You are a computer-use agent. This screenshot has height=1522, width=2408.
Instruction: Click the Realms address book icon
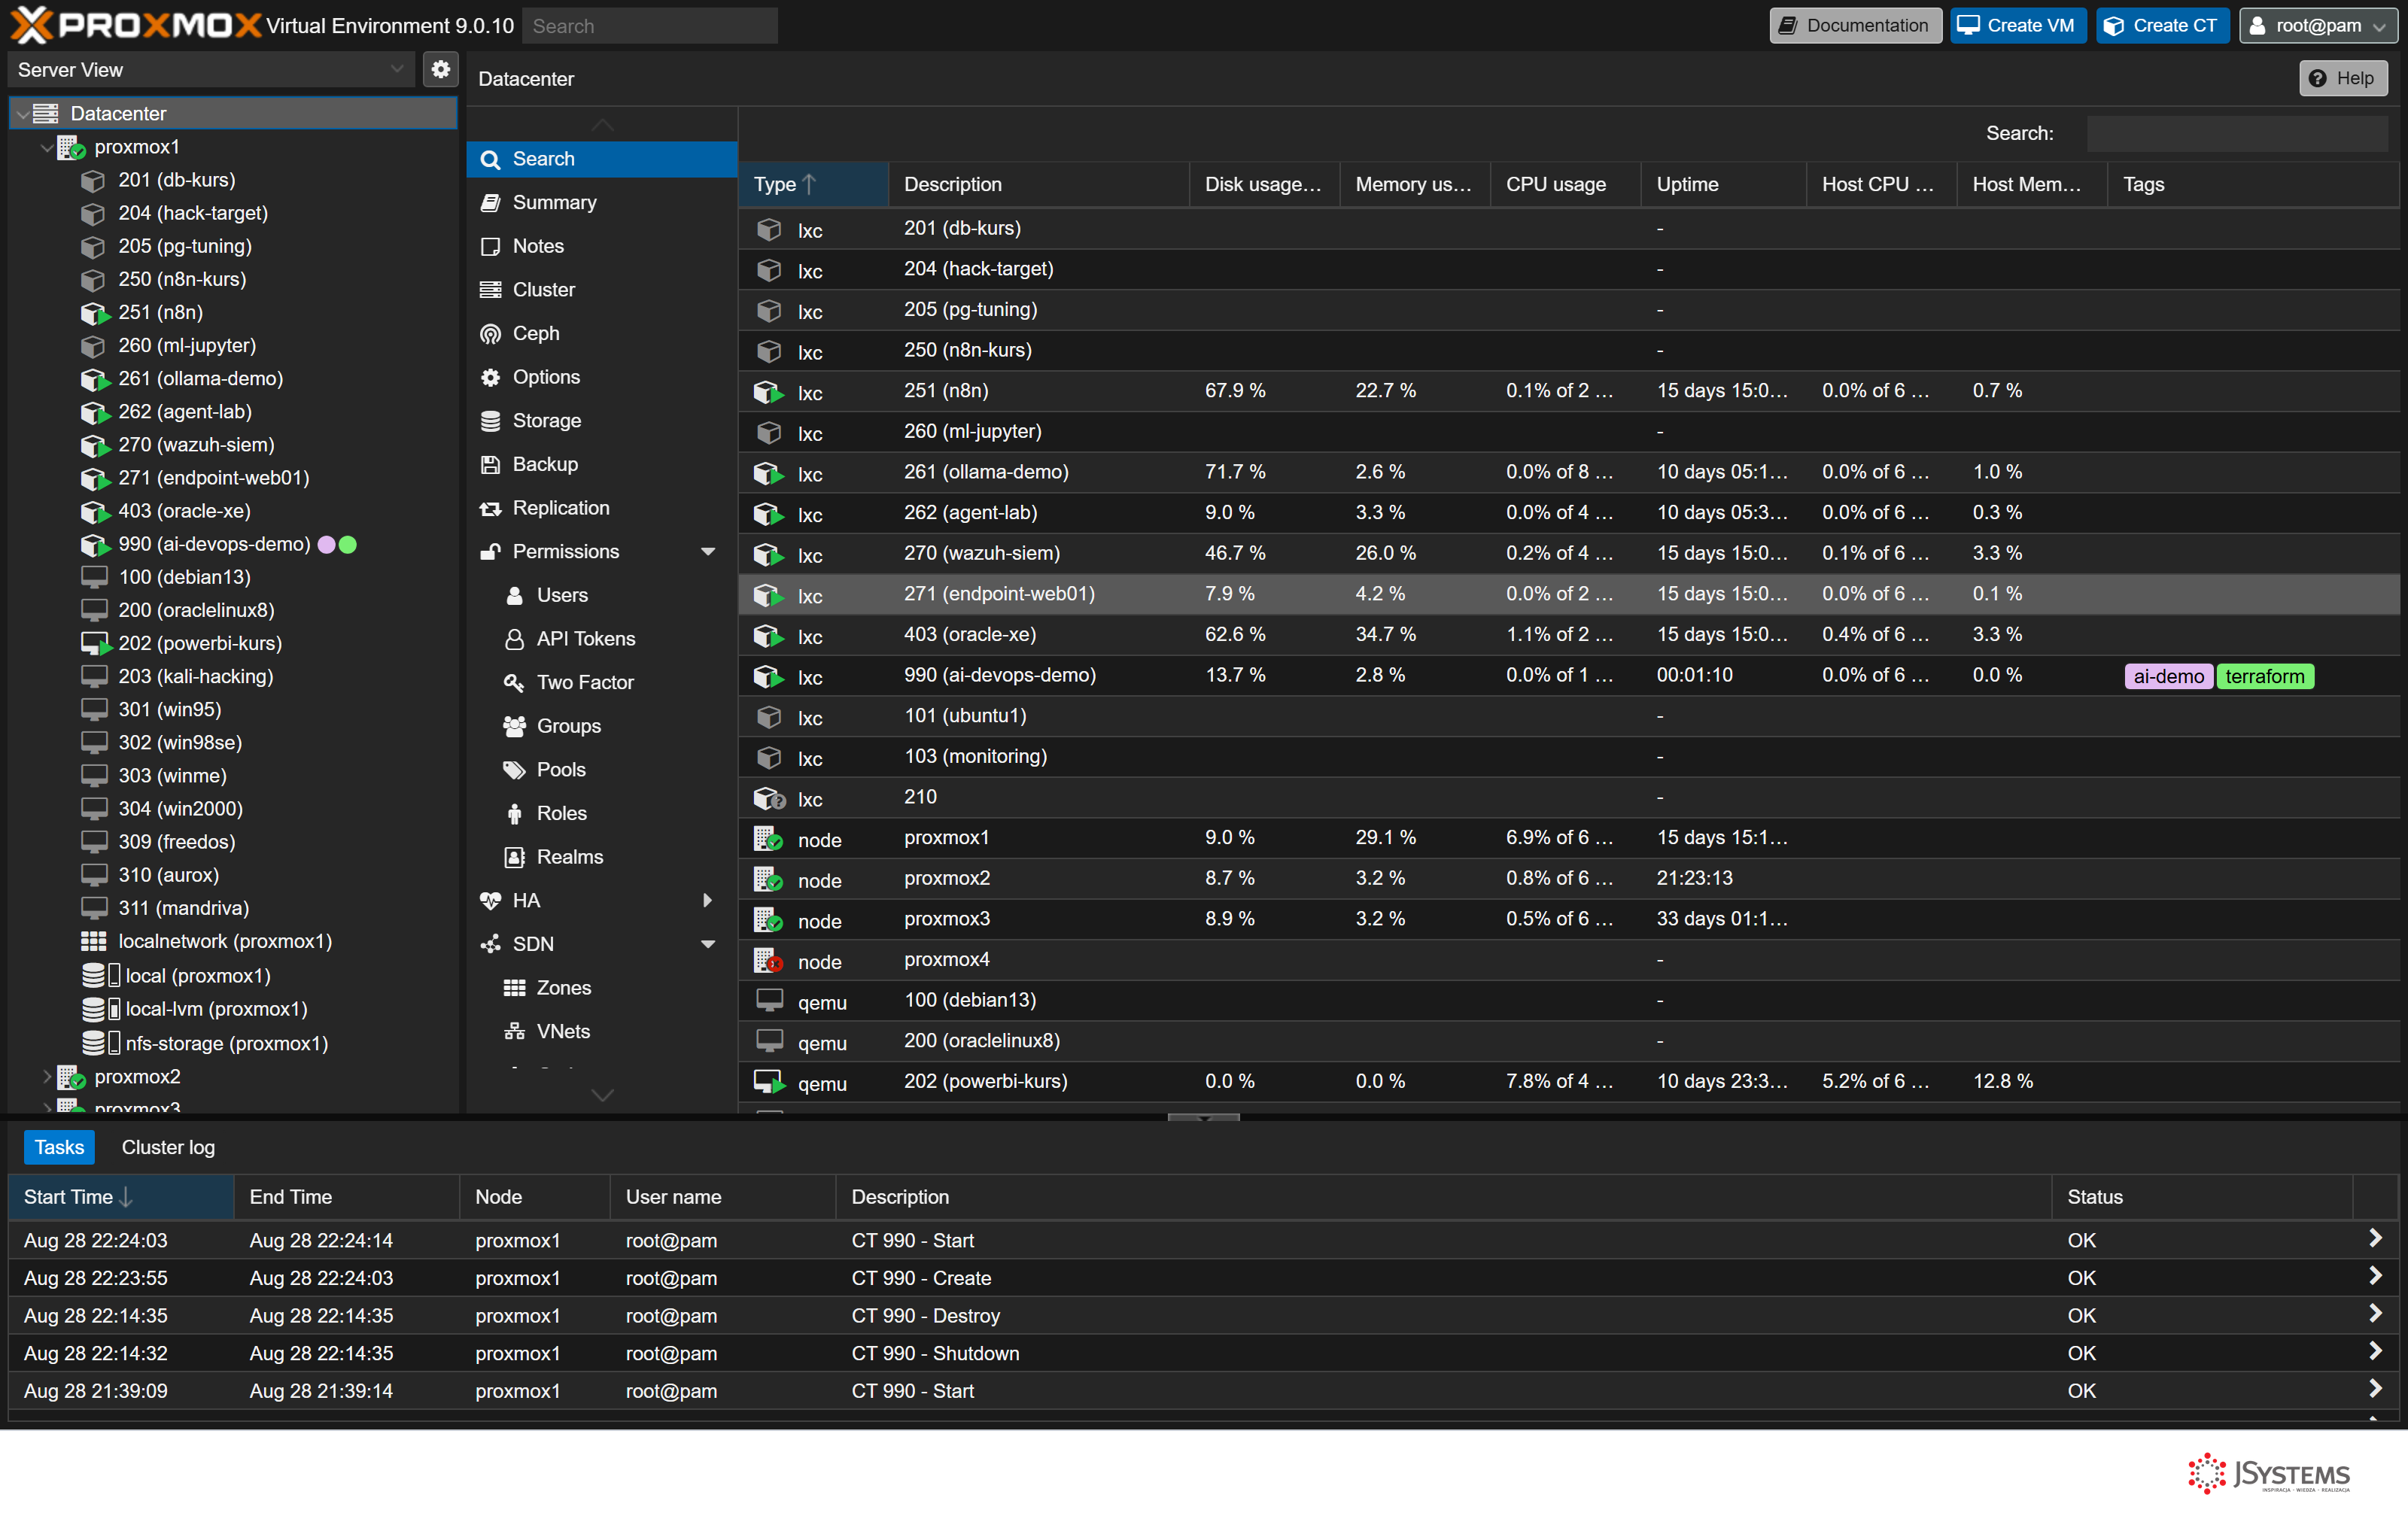(514, 857)
